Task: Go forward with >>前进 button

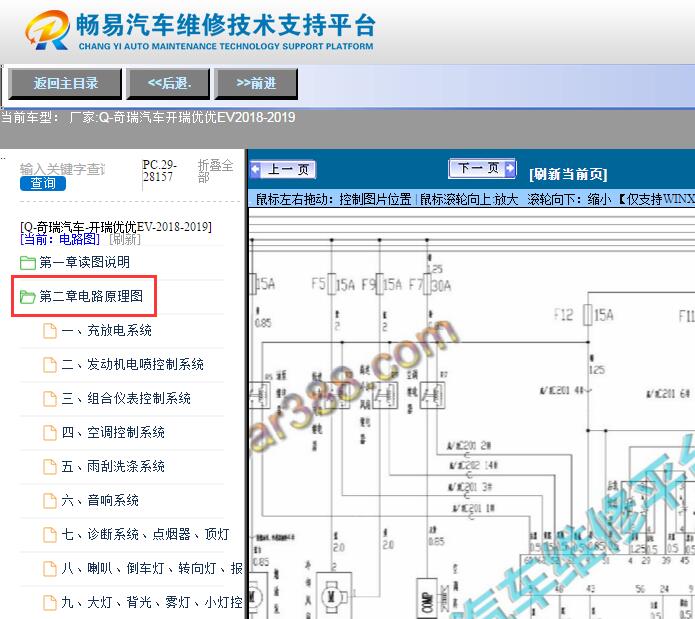Action: tap(256, 83)
